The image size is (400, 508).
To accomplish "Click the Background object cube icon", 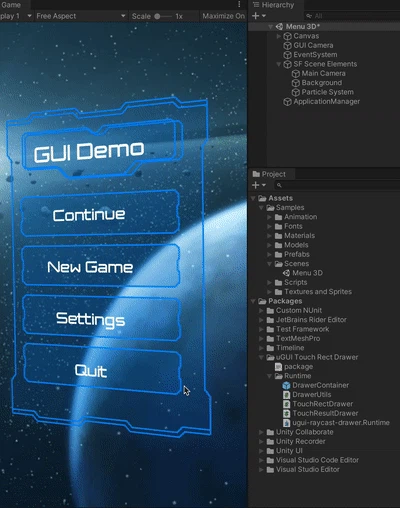I will point(296,83).
